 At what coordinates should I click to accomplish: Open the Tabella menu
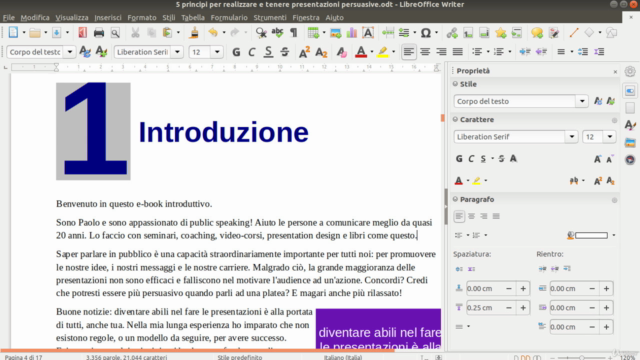coord(193,18)
